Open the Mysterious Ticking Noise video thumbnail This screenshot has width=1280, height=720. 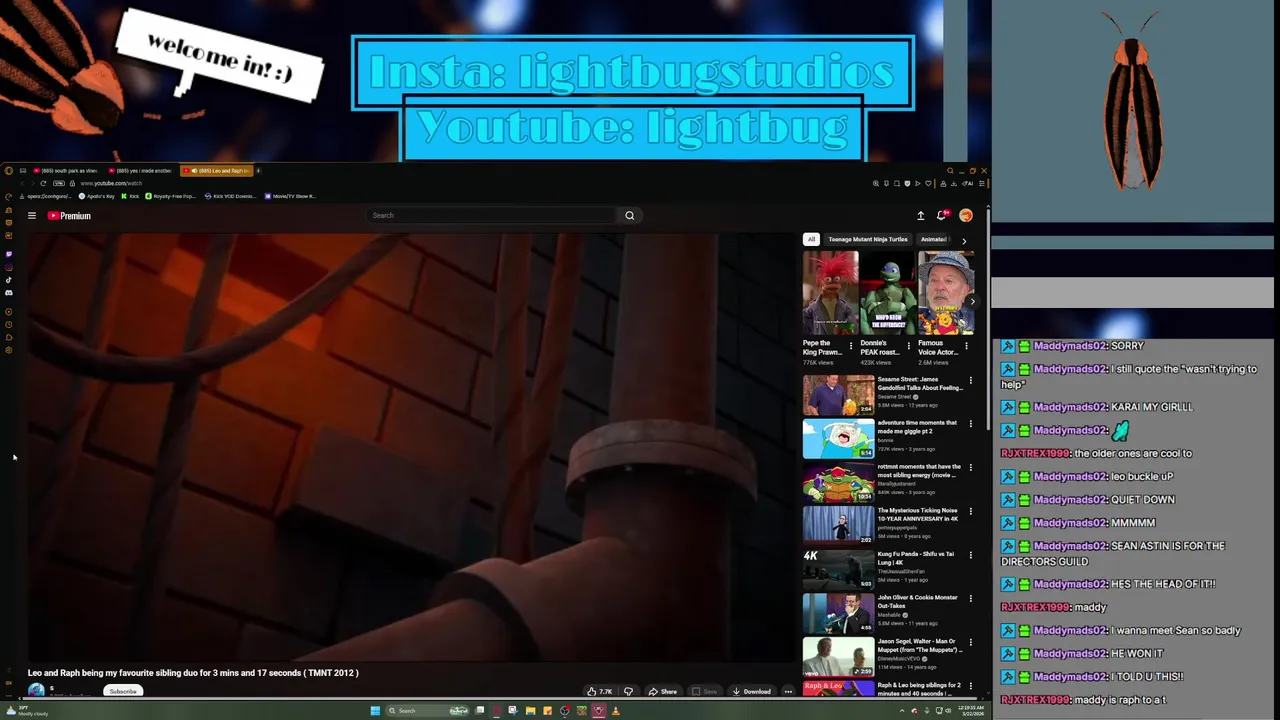838,526
